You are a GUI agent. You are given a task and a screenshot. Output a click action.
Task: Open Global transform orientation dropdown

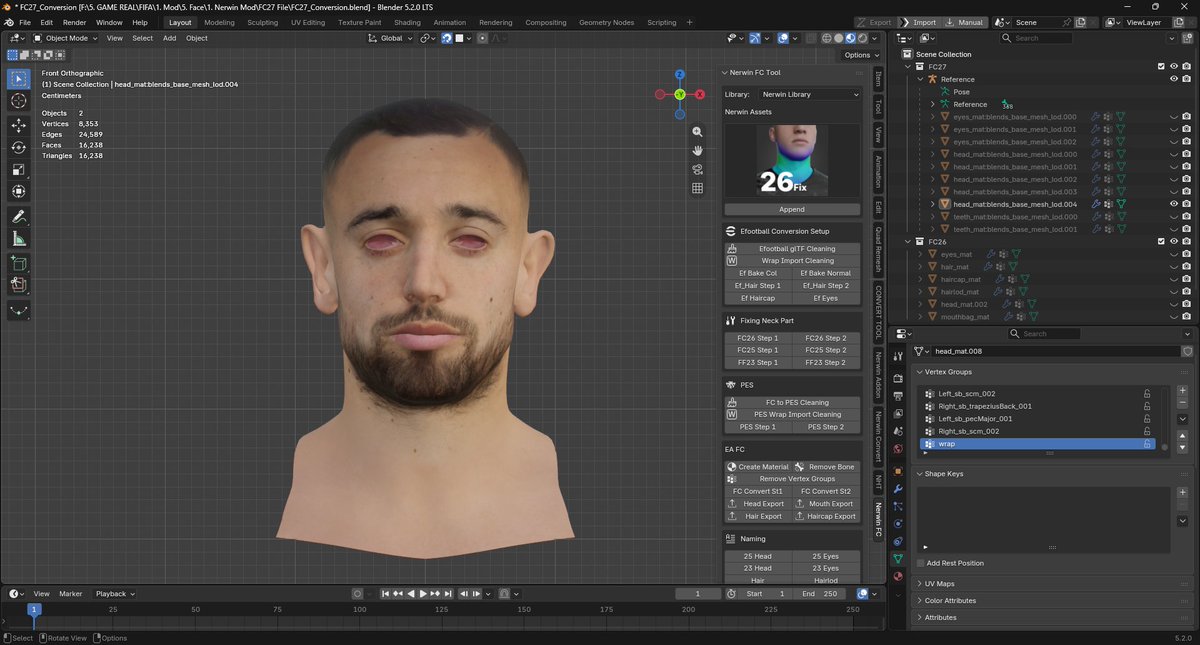click(x=390, y=38)
